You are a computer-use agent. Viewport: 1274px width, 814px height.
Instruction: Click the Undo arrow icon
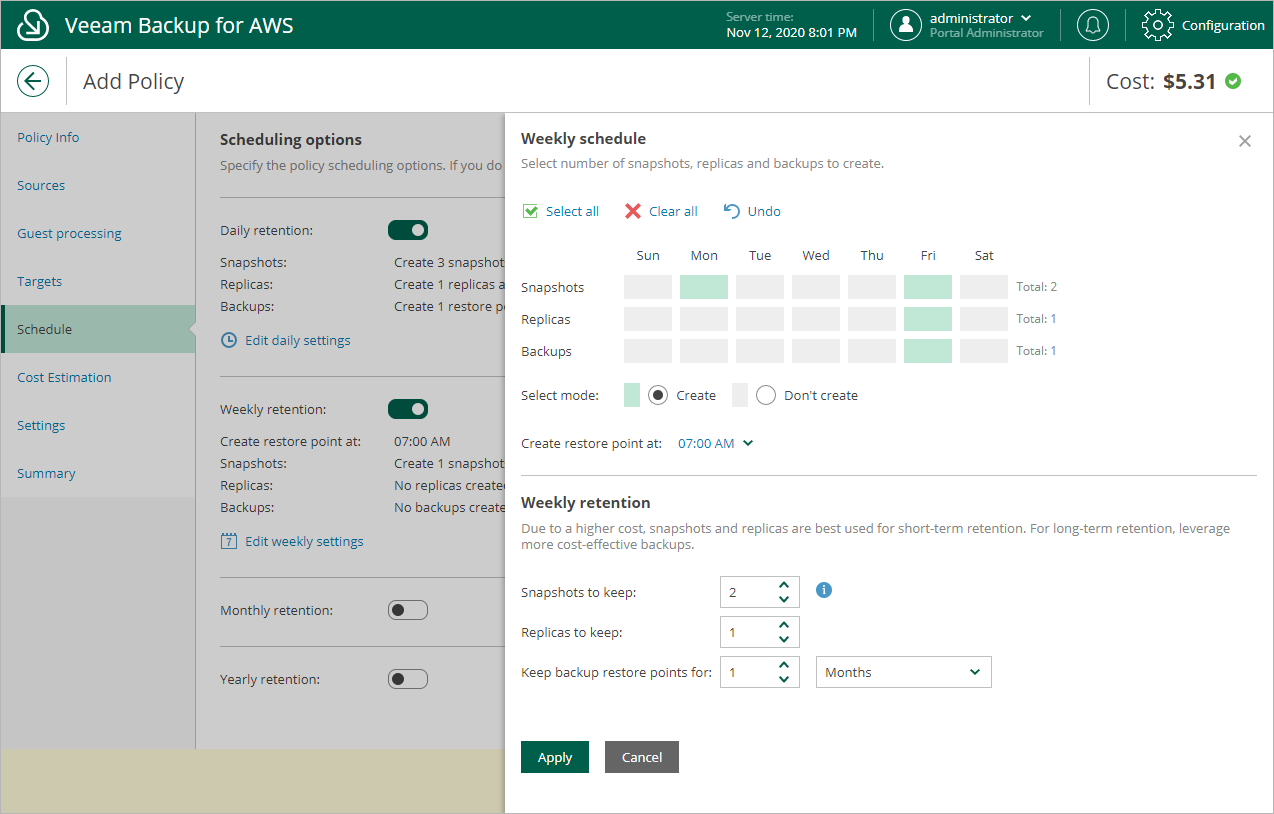[731, 211]
